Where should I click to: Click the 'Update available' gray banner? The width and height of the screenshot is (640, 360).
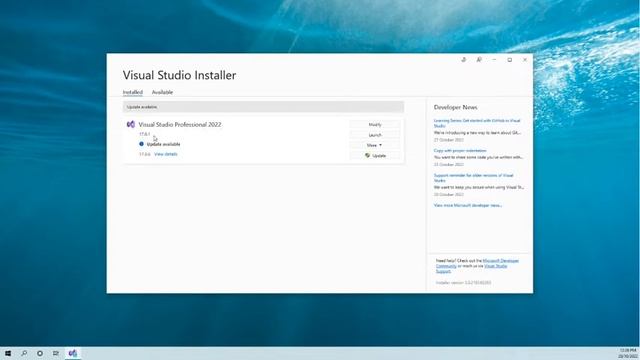point(263,107)
